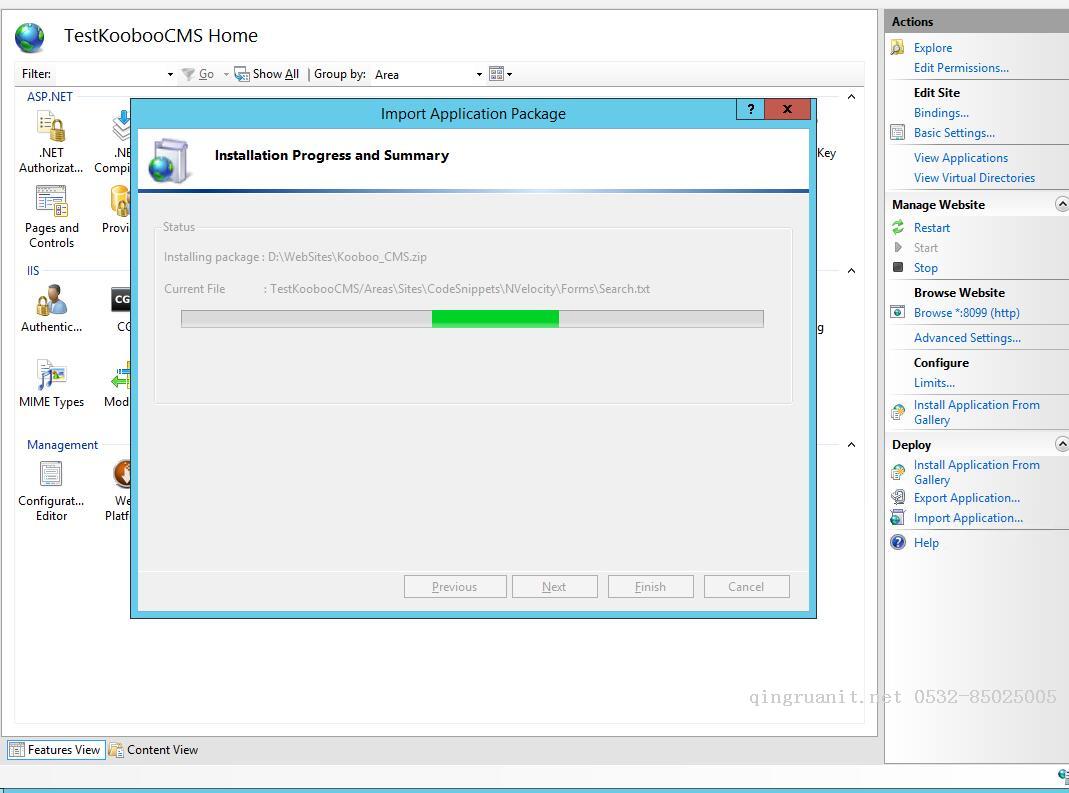1069x793 pixels.
Task: Click the Previous button in dialog
Action: coord(455,586)
